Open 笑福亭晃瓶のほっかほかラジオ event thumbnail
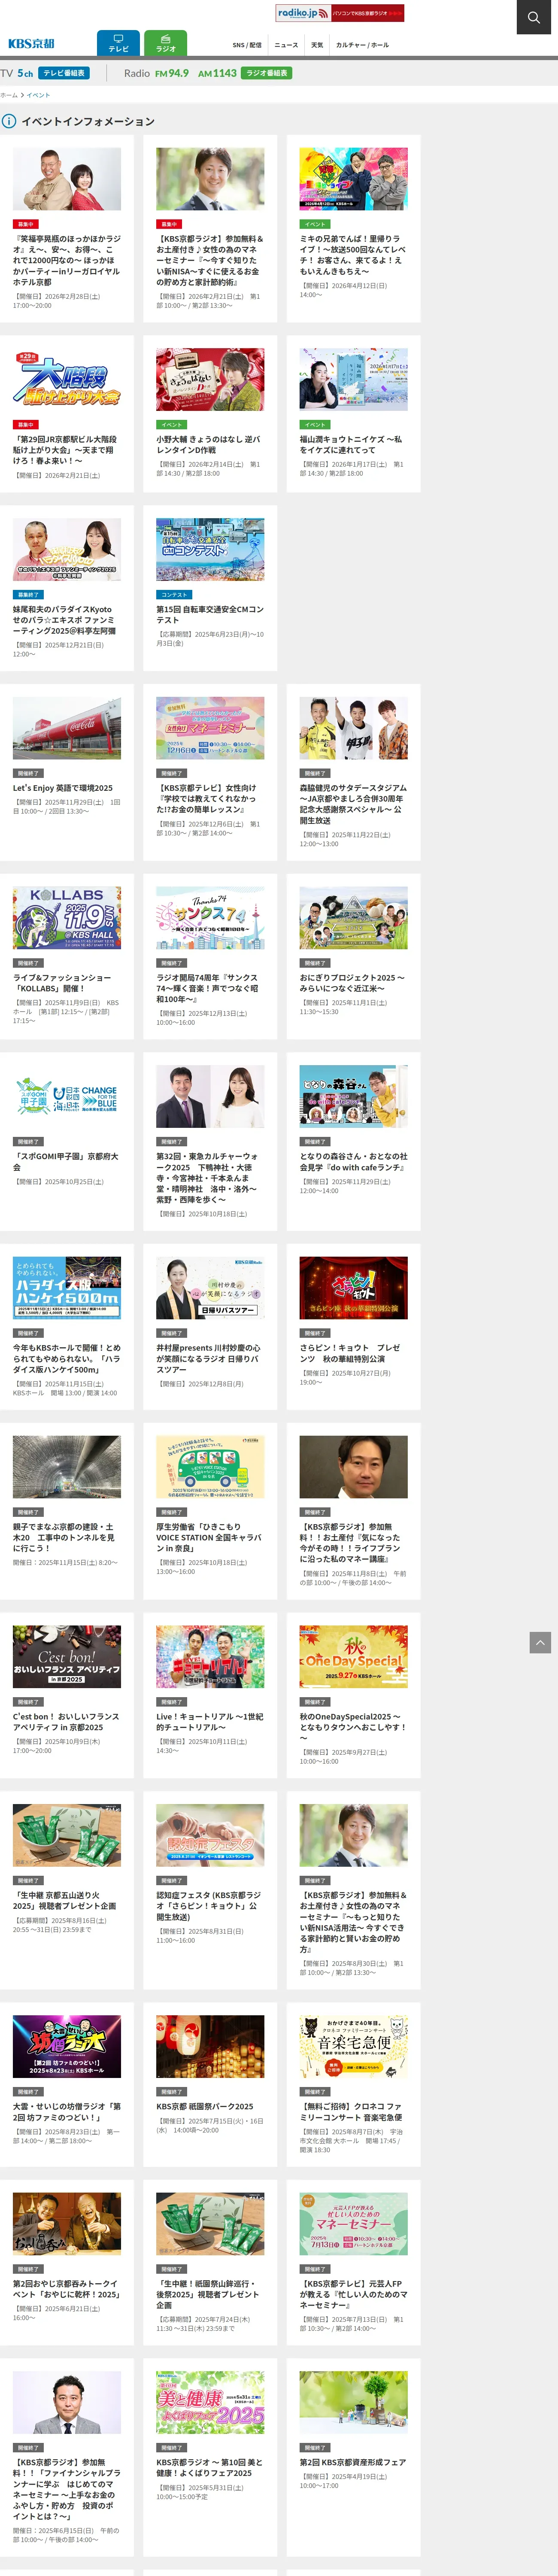 coord(67,179)
